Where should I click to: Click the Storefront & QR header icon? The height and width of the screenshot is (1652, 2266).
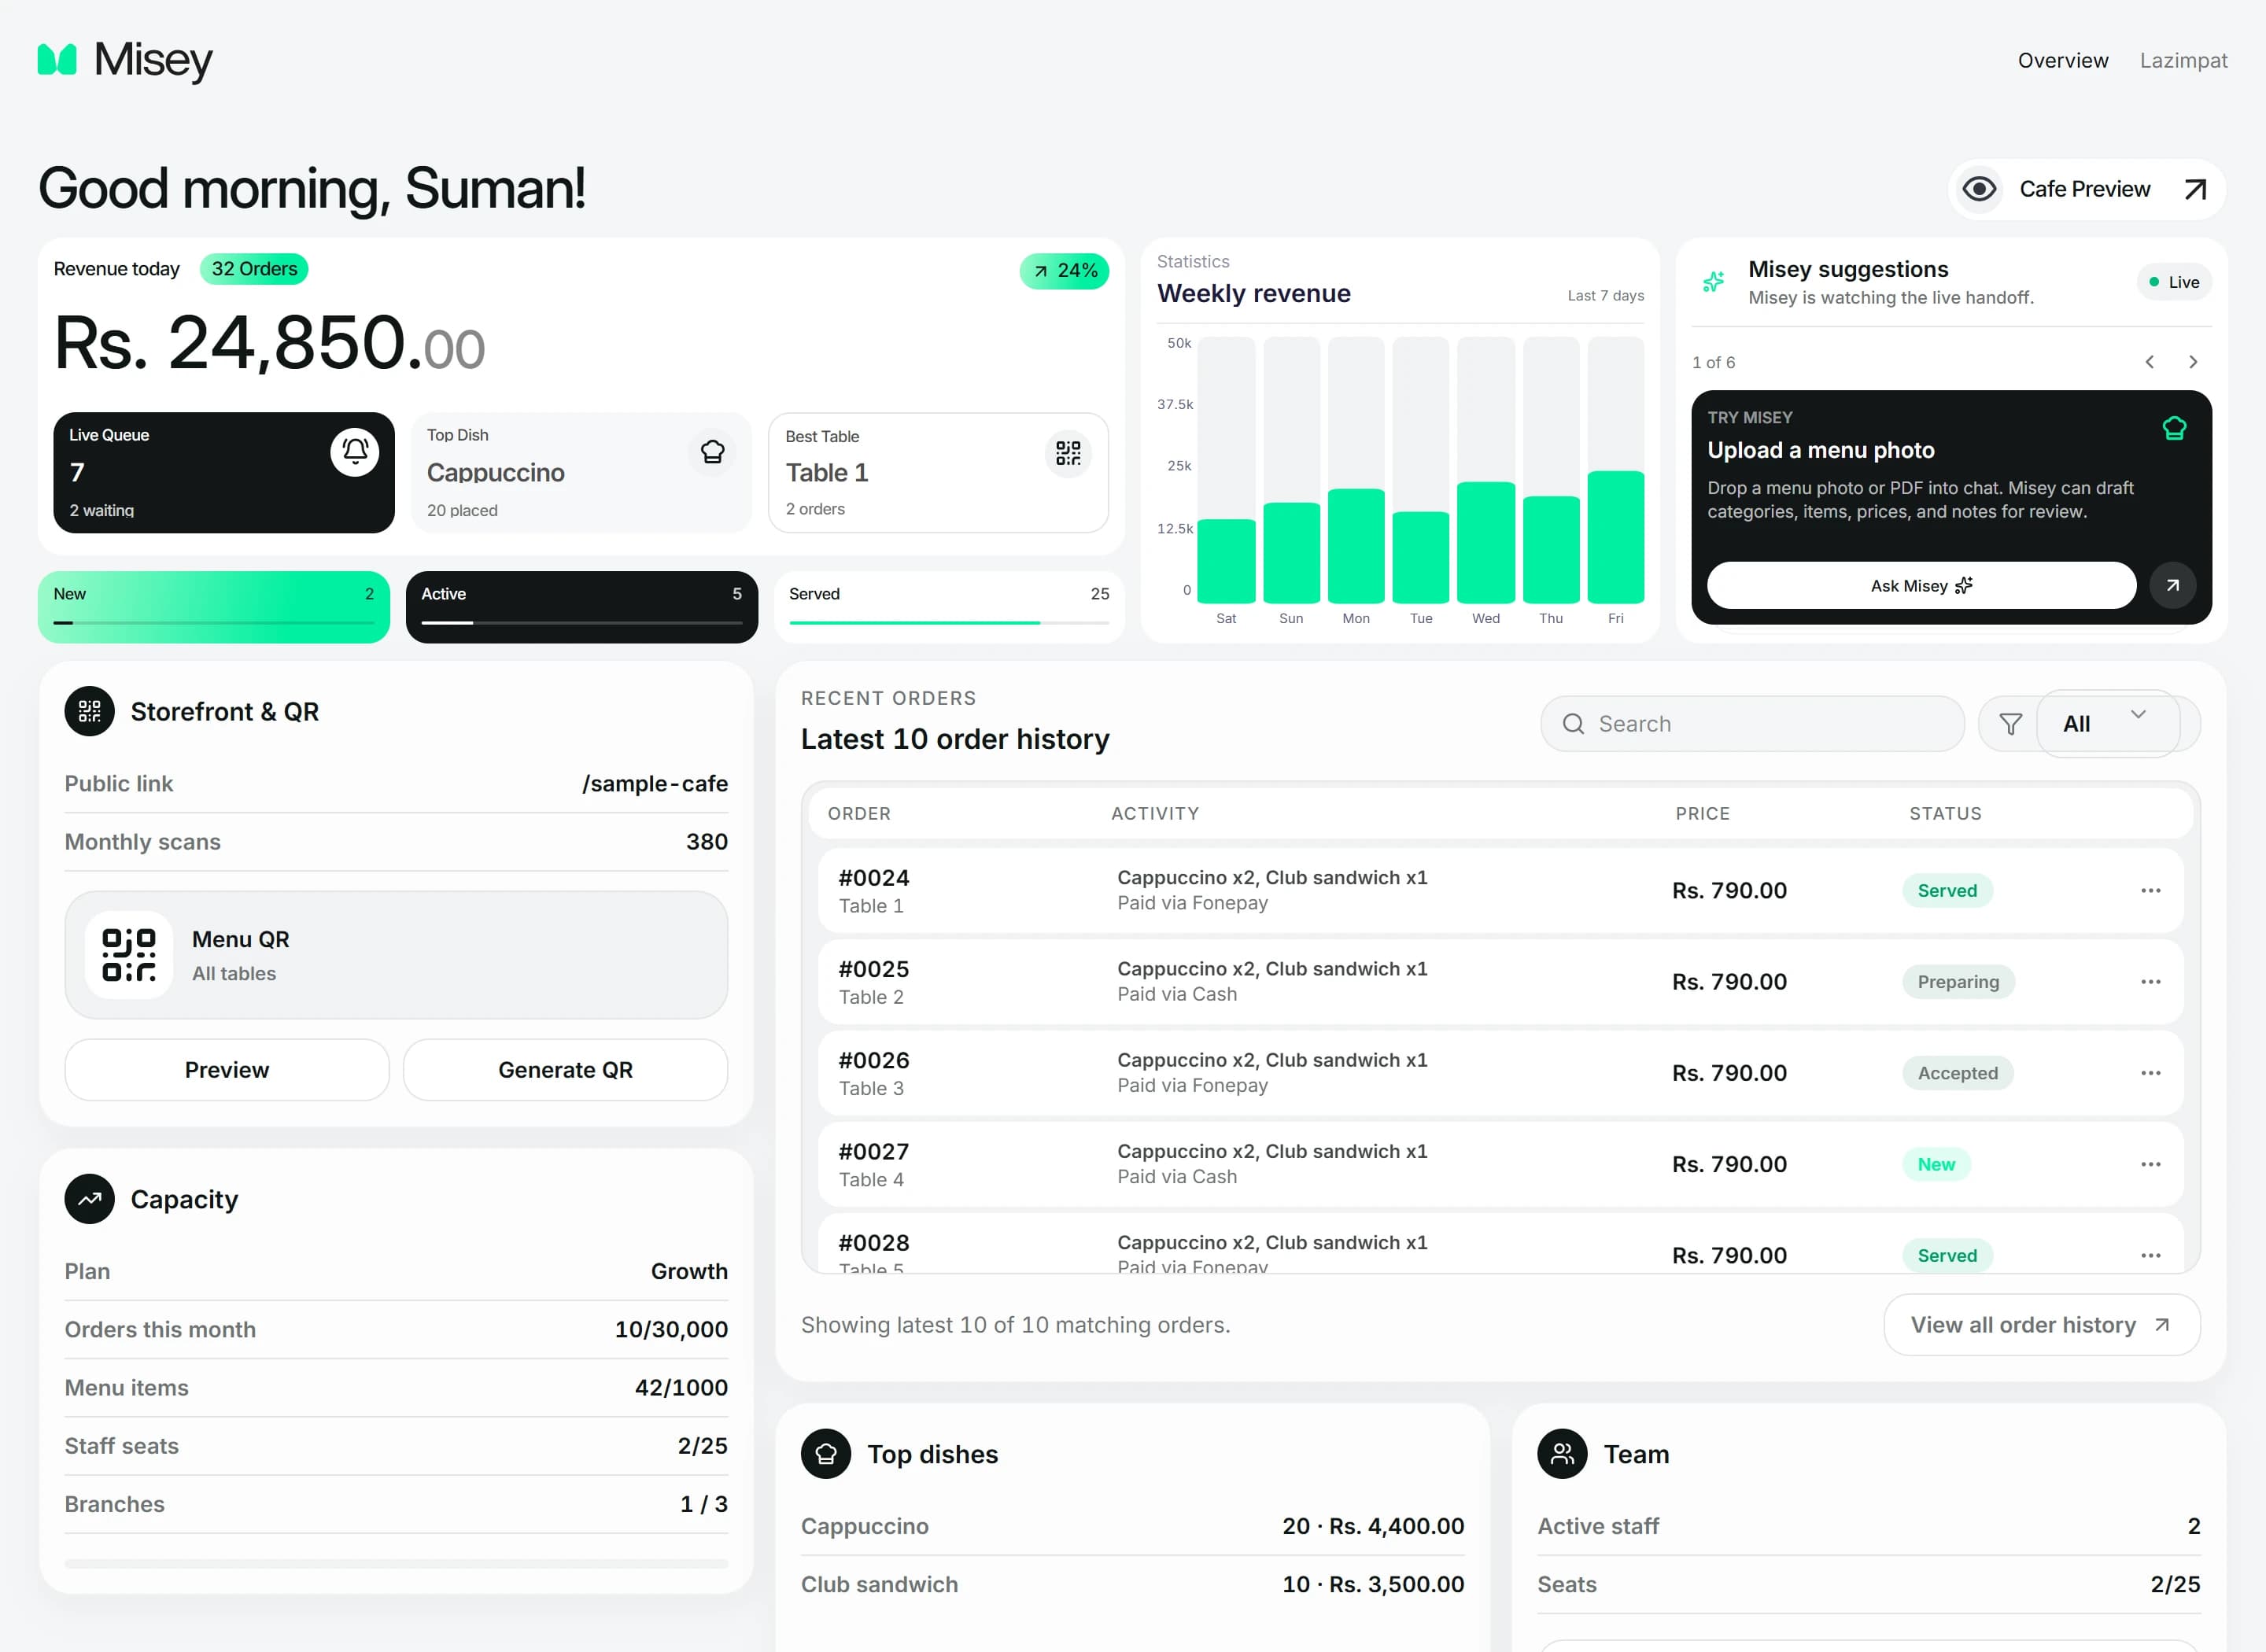pyautogui.click(x=90, y=711)
